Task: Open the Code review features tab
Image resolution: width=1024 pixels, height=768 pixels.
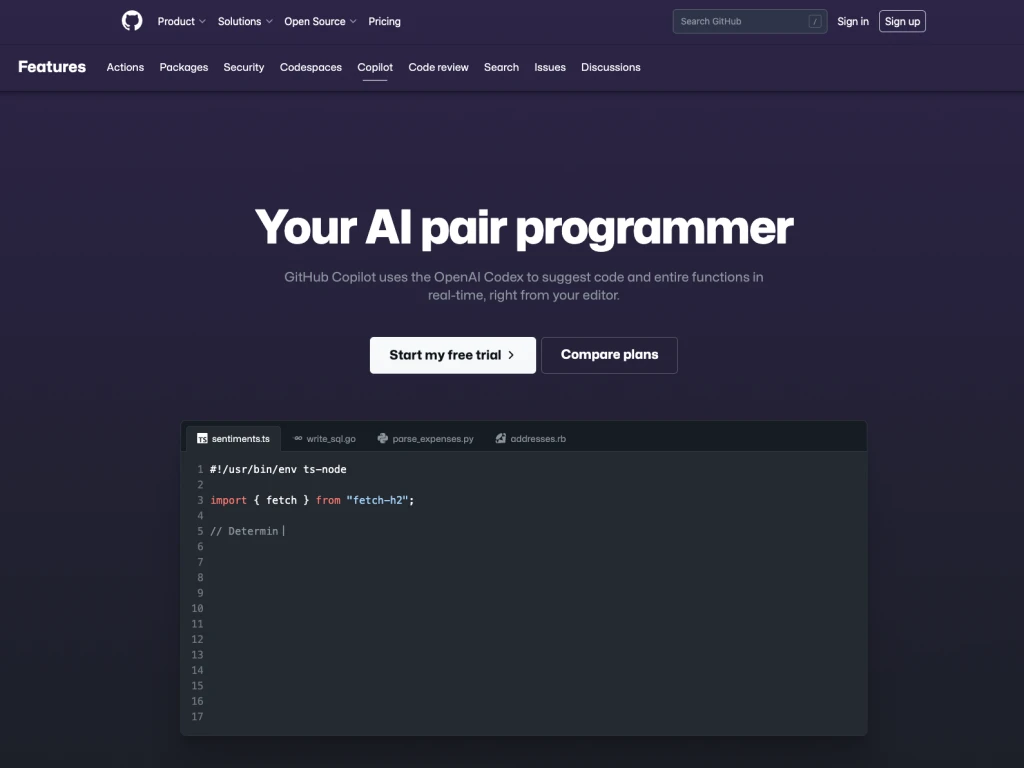Action: (438, 67)
